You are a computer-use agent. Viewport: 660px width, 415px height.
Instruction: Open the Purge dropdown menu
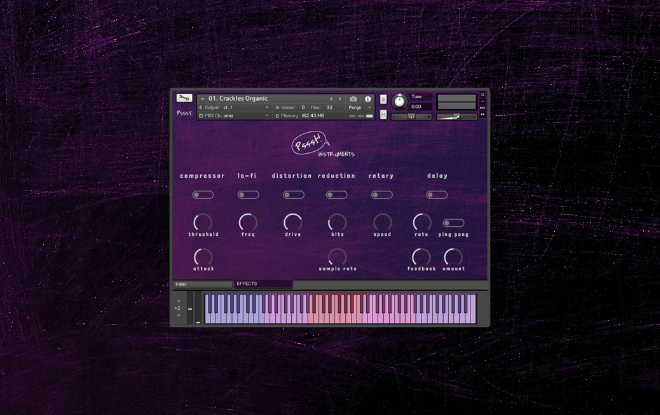tap(359, 108)
